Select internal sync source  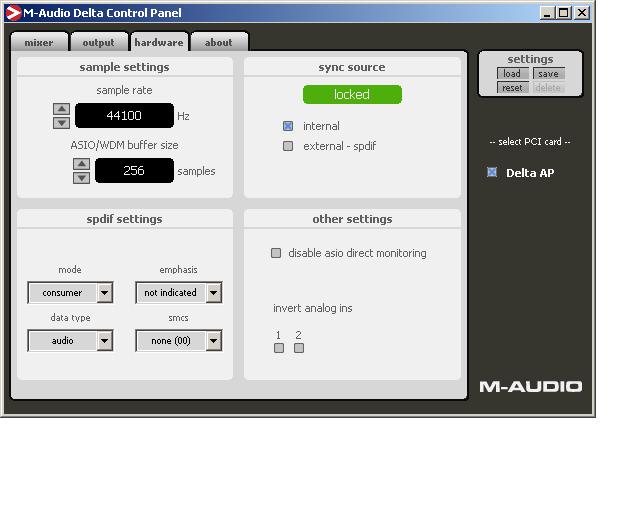(x=288, y=126)
